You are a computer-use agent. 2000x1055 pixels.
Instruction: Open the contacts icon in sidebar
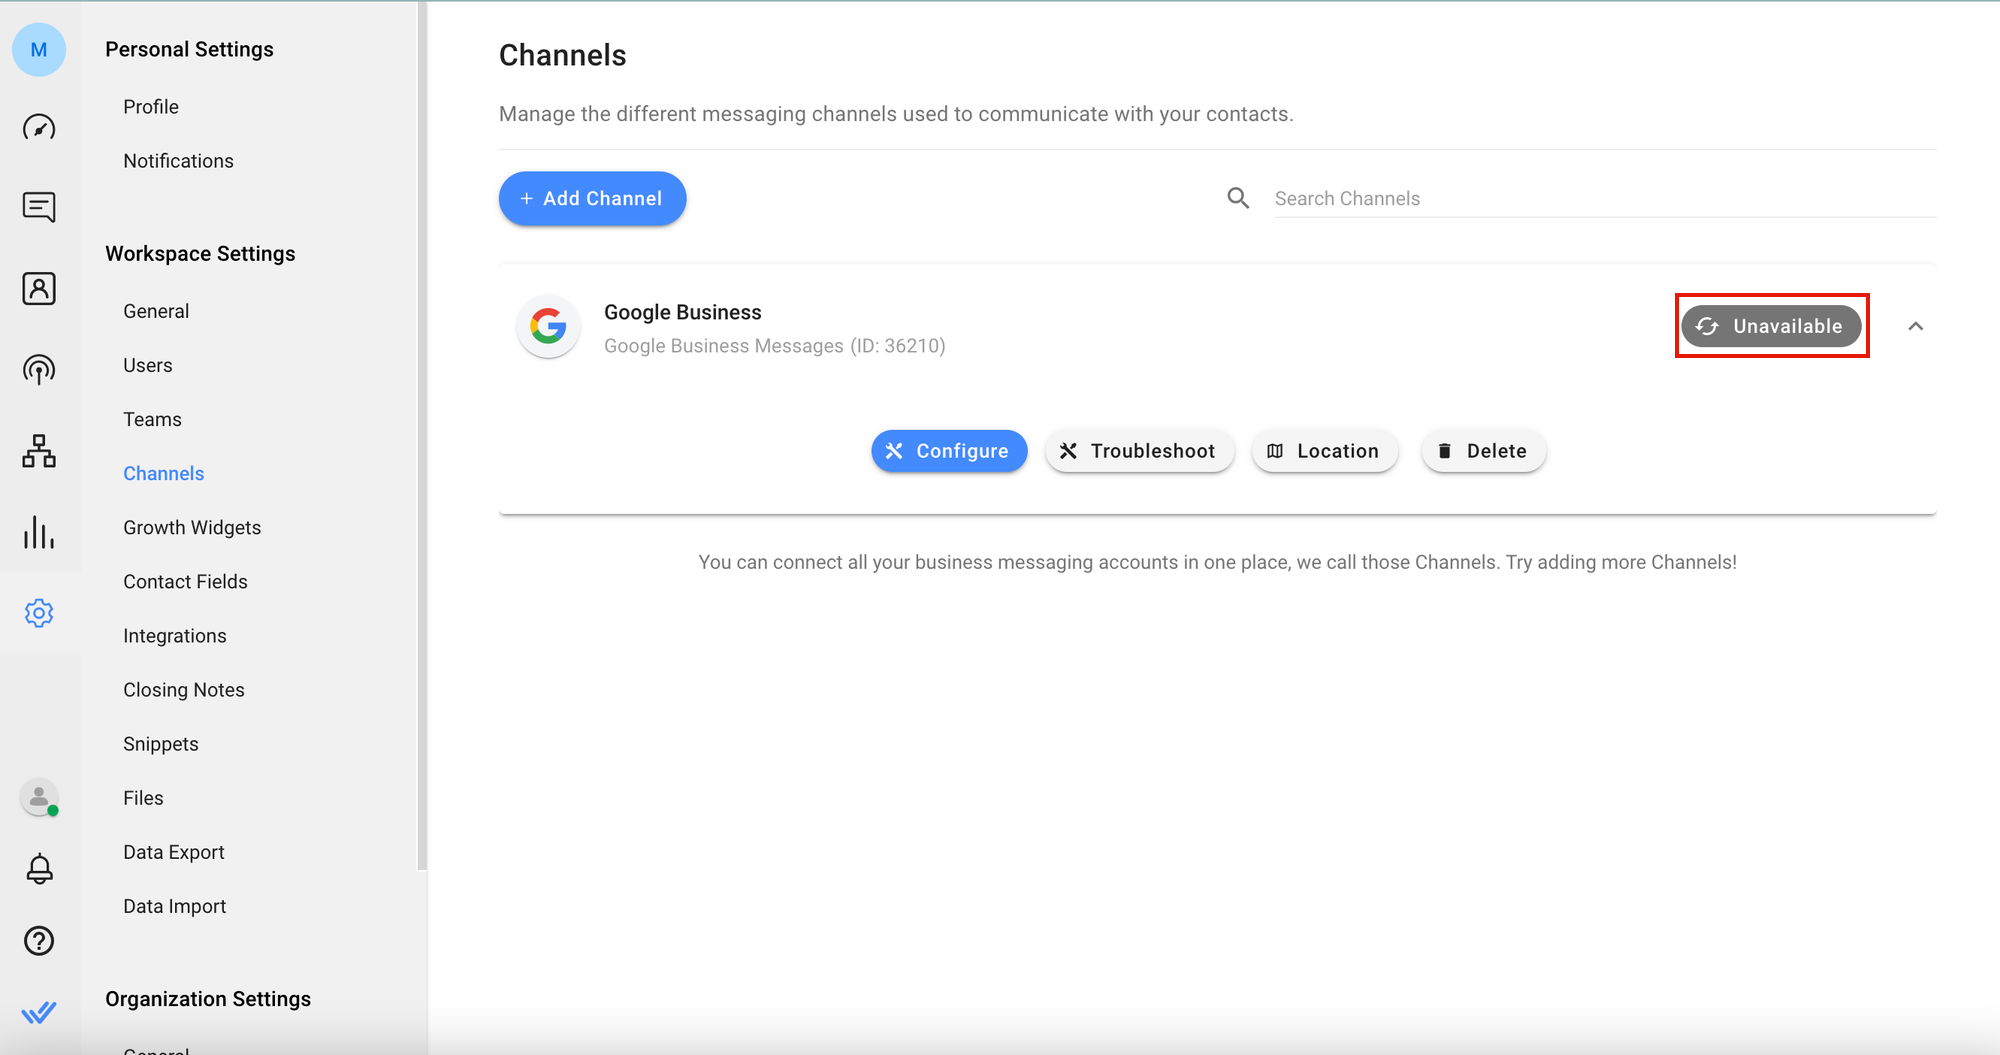tap(39, 289)
